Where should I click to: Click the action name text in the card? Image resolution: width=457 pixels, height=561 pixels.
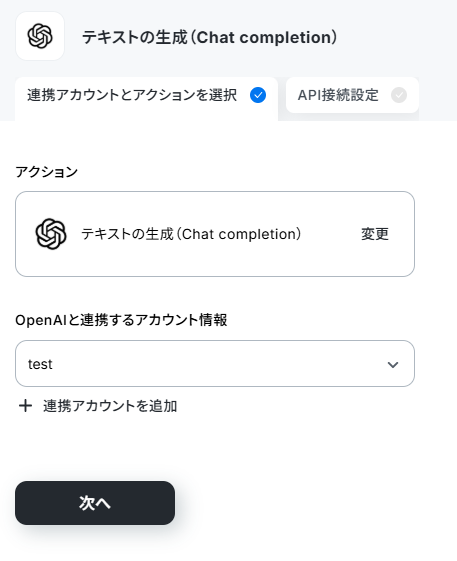point(191,234)
